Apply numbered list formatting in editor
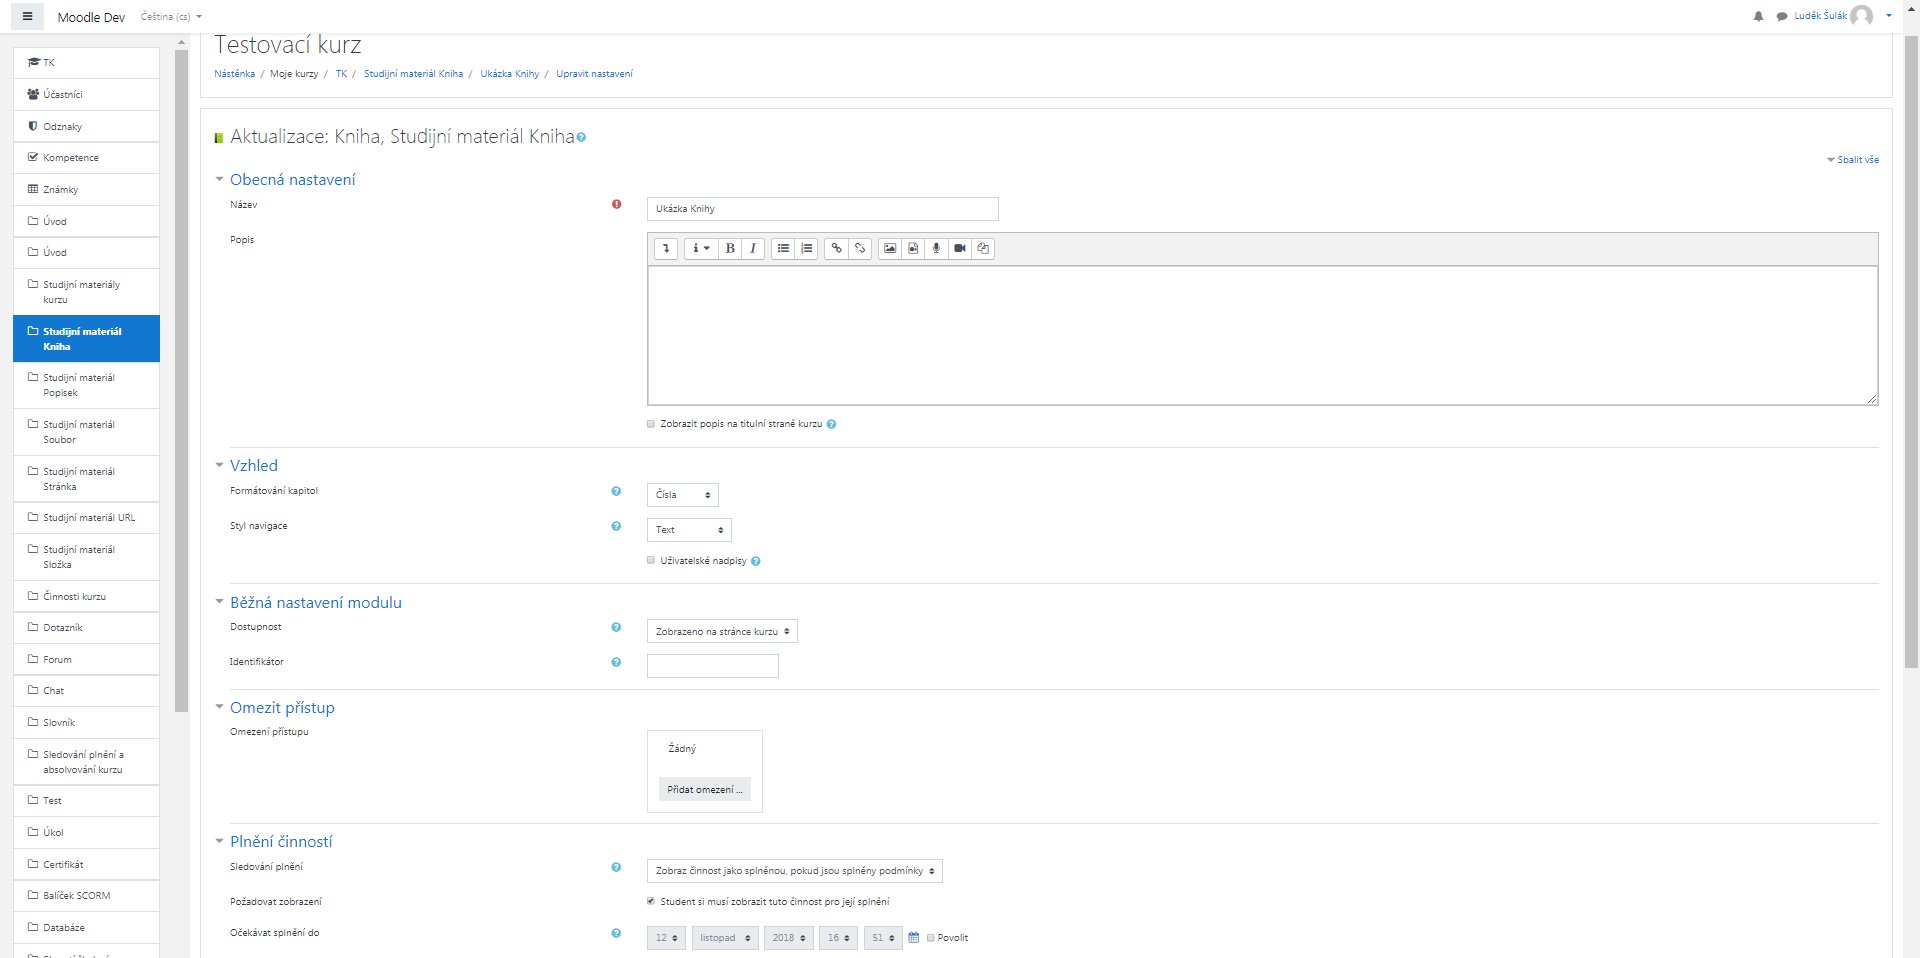1920x958 pixels. pos(807,249)
